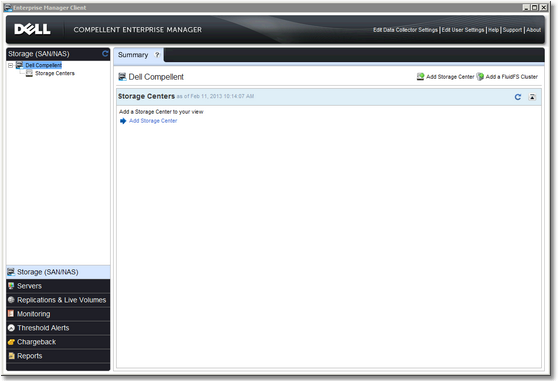Minimize the Enterprise Manager Client window
This screenshot has width=558, height=383.
pos(526,7)
